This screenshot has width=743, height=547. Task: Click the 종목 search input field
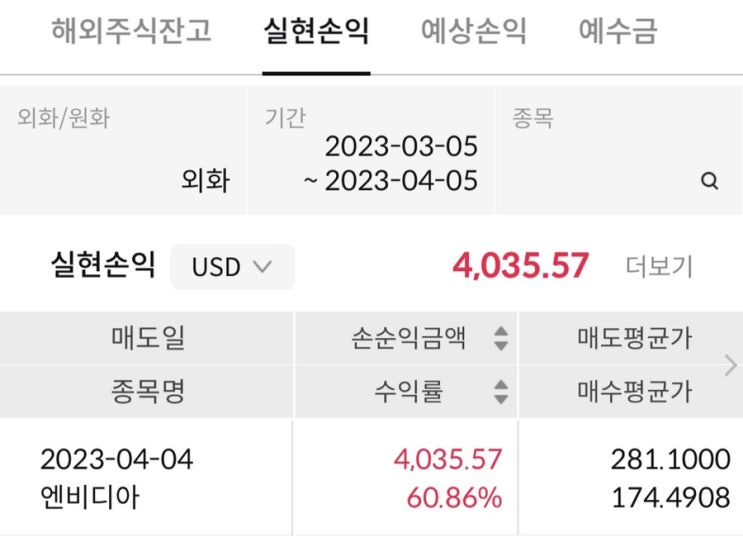(619, 150)
